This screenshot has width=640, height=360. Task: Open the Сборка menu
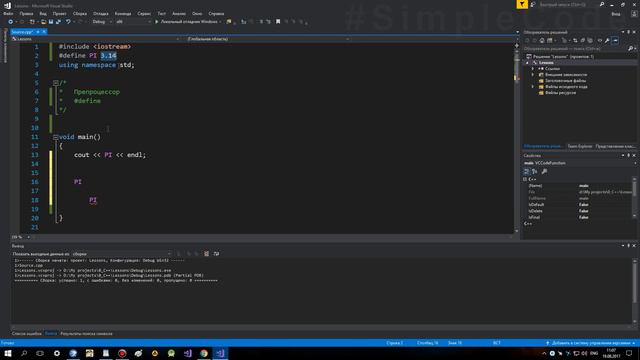80,13
